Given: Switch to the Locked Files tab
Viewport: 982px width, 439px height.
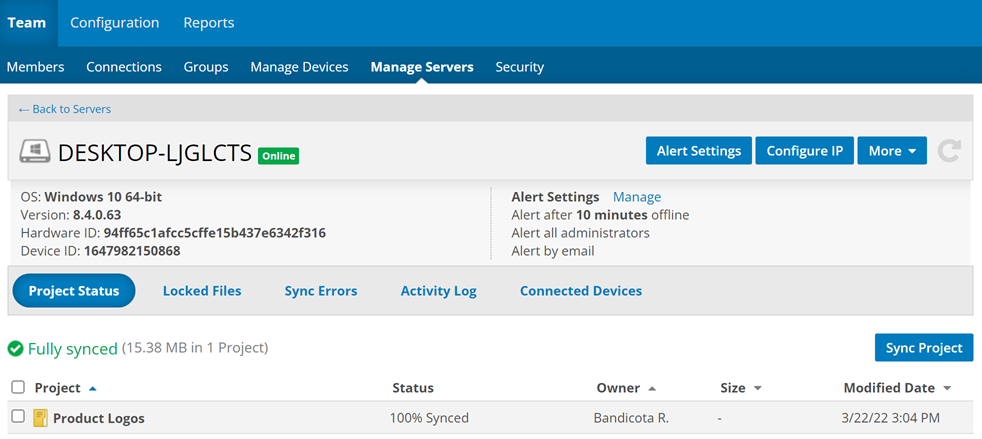Looking at the screenshot, I should 202,291.
